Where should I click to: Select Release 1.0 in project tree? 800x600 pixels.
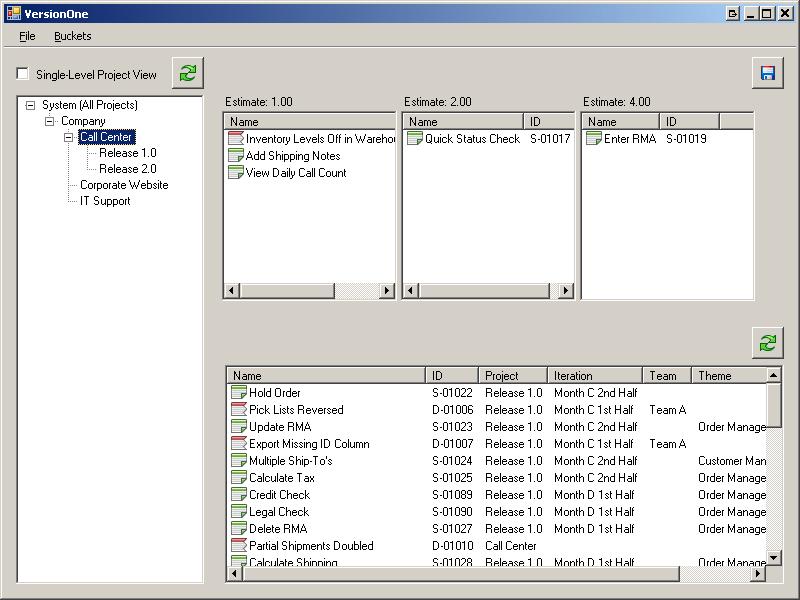(128, 153)
